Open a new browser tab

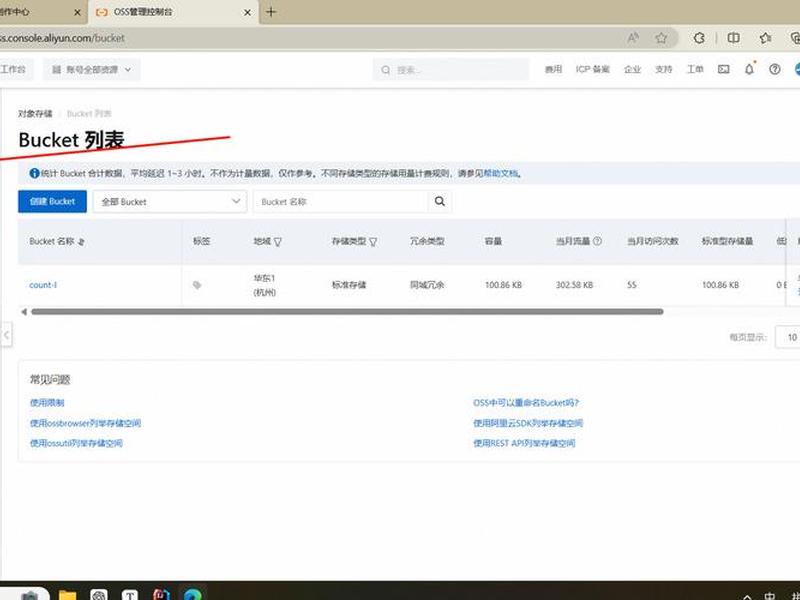click(271, 12)
